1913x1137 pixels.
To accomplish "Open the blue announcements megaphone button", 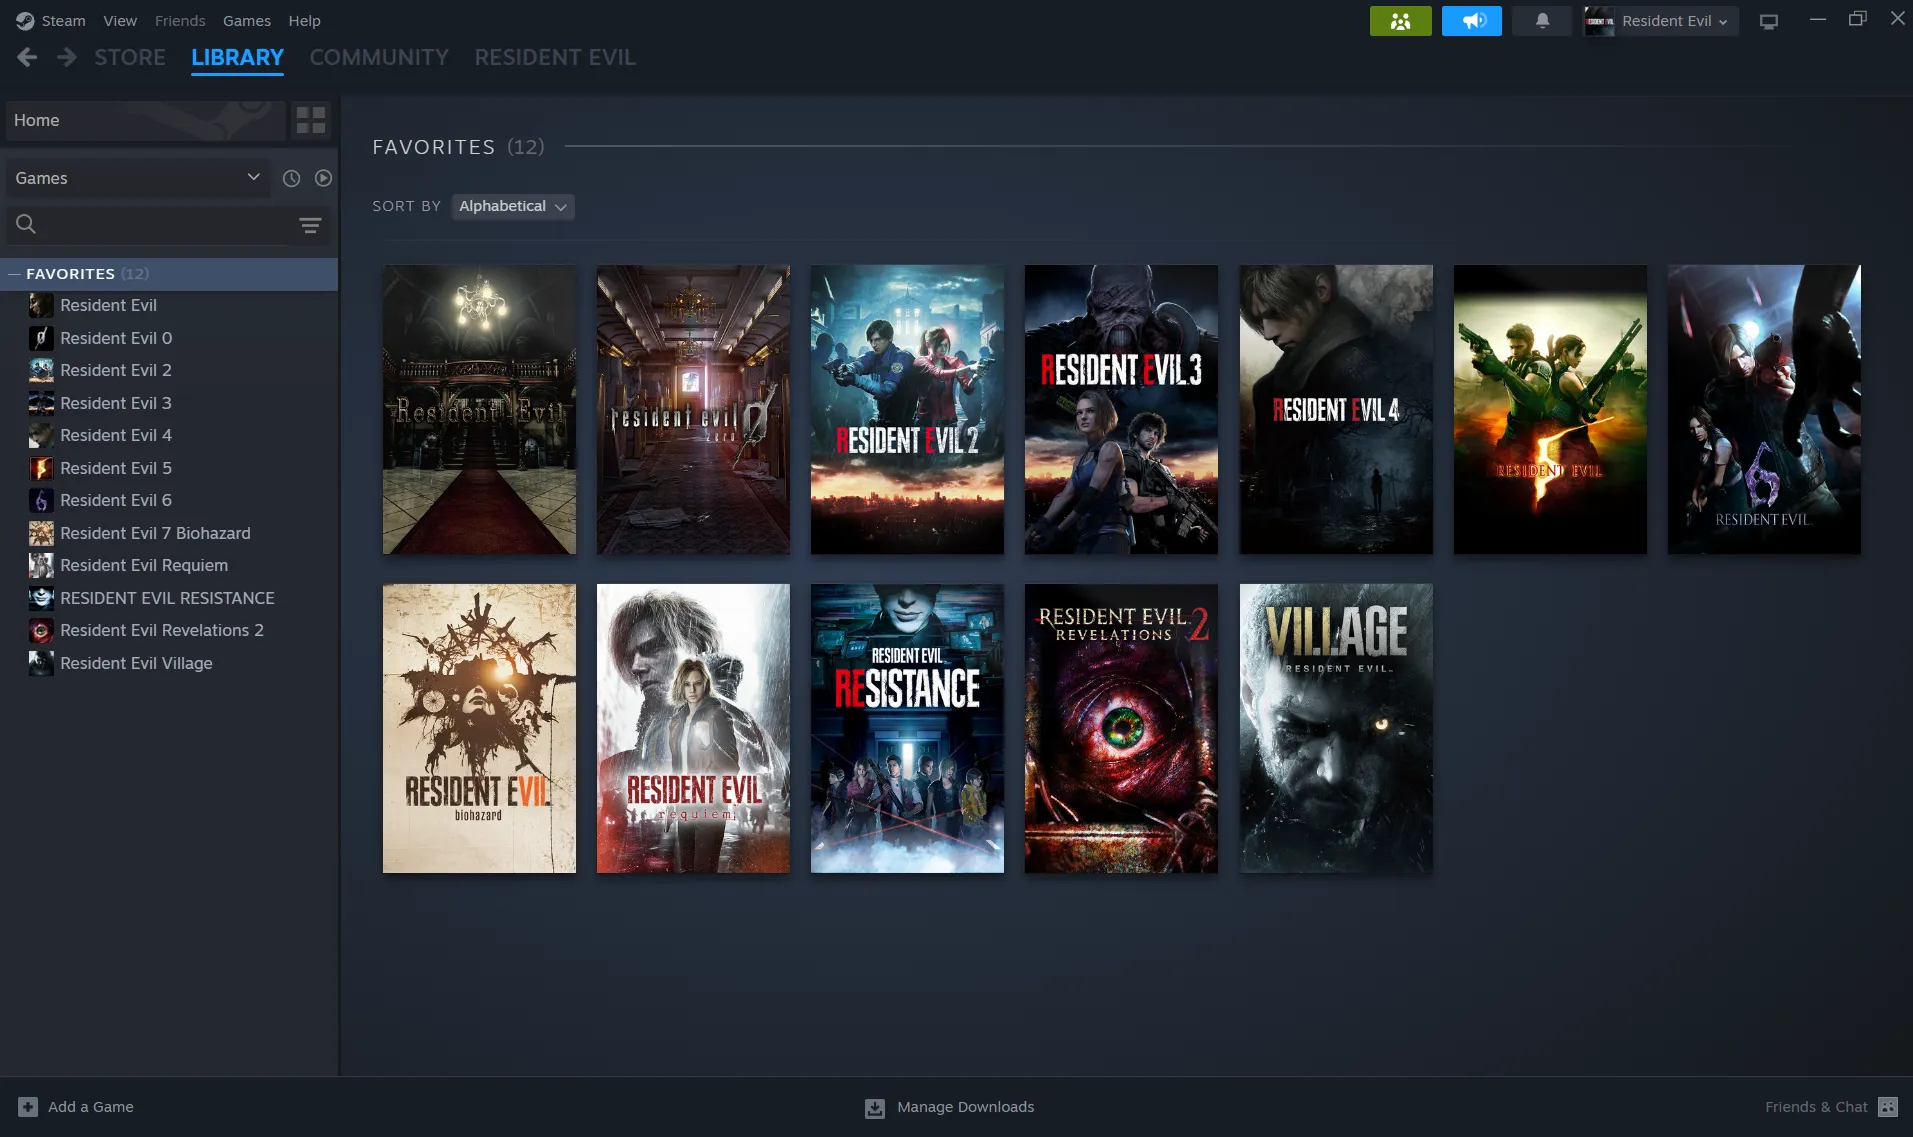I will tap(1471, 21).
